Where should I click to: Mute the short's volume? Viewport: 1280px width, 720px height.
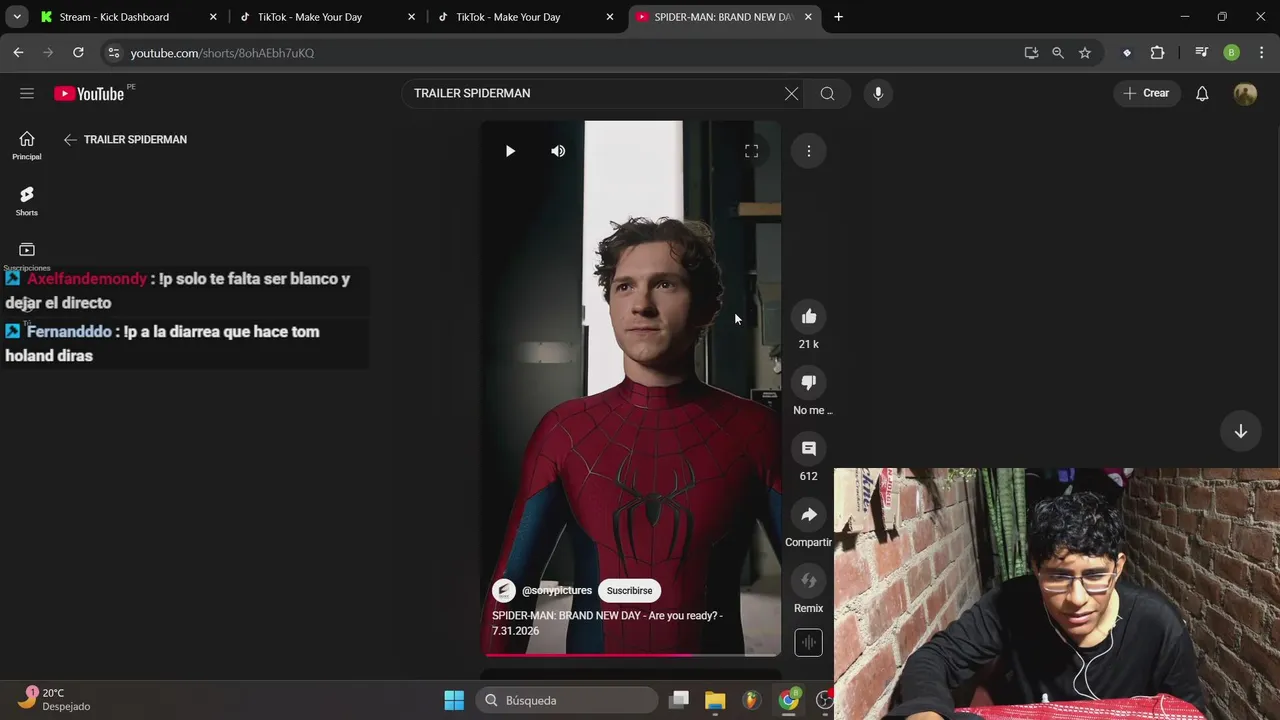point(558,151)
